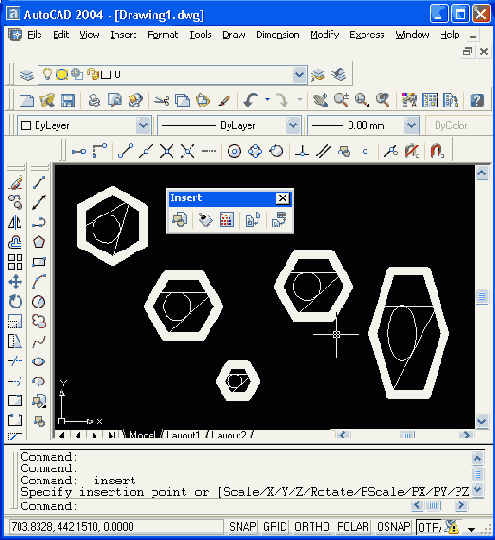
Task: Select the Ellipse draw tool
Action: [39, 361]
